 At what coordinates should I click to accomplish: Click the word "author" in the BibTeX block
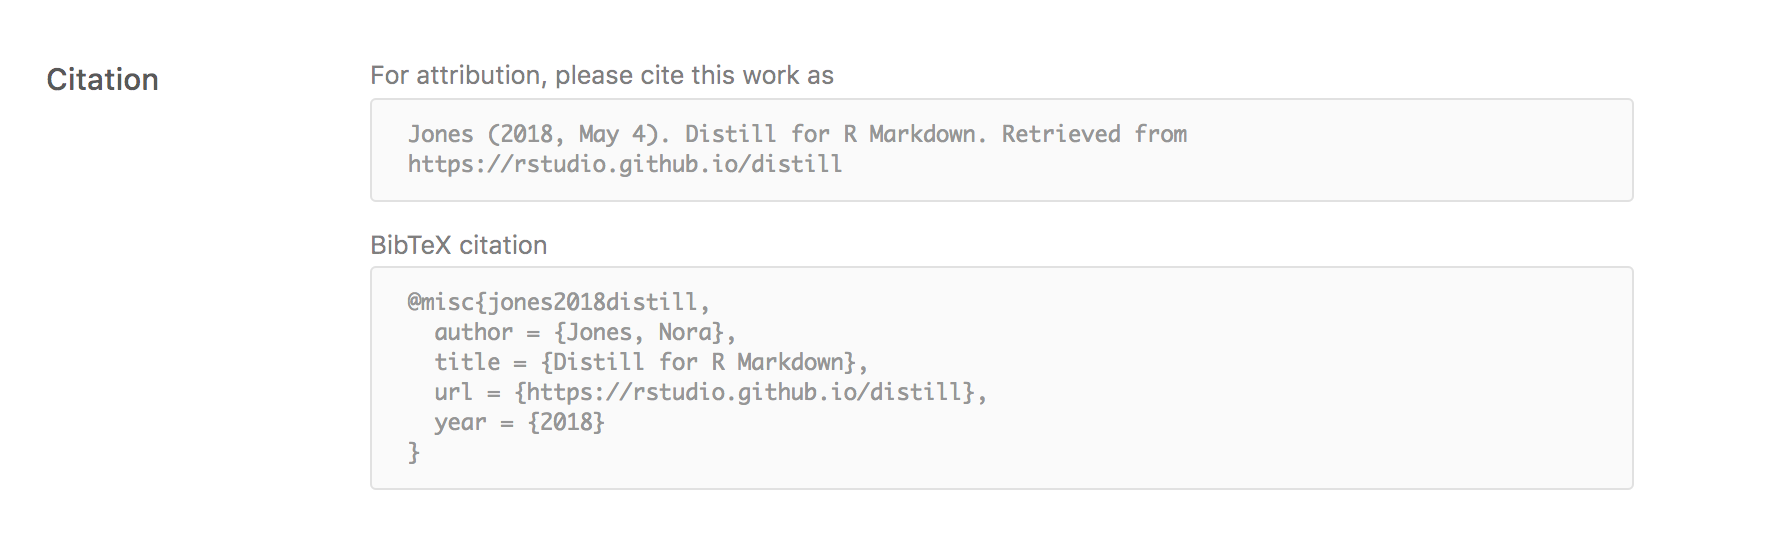473,332
